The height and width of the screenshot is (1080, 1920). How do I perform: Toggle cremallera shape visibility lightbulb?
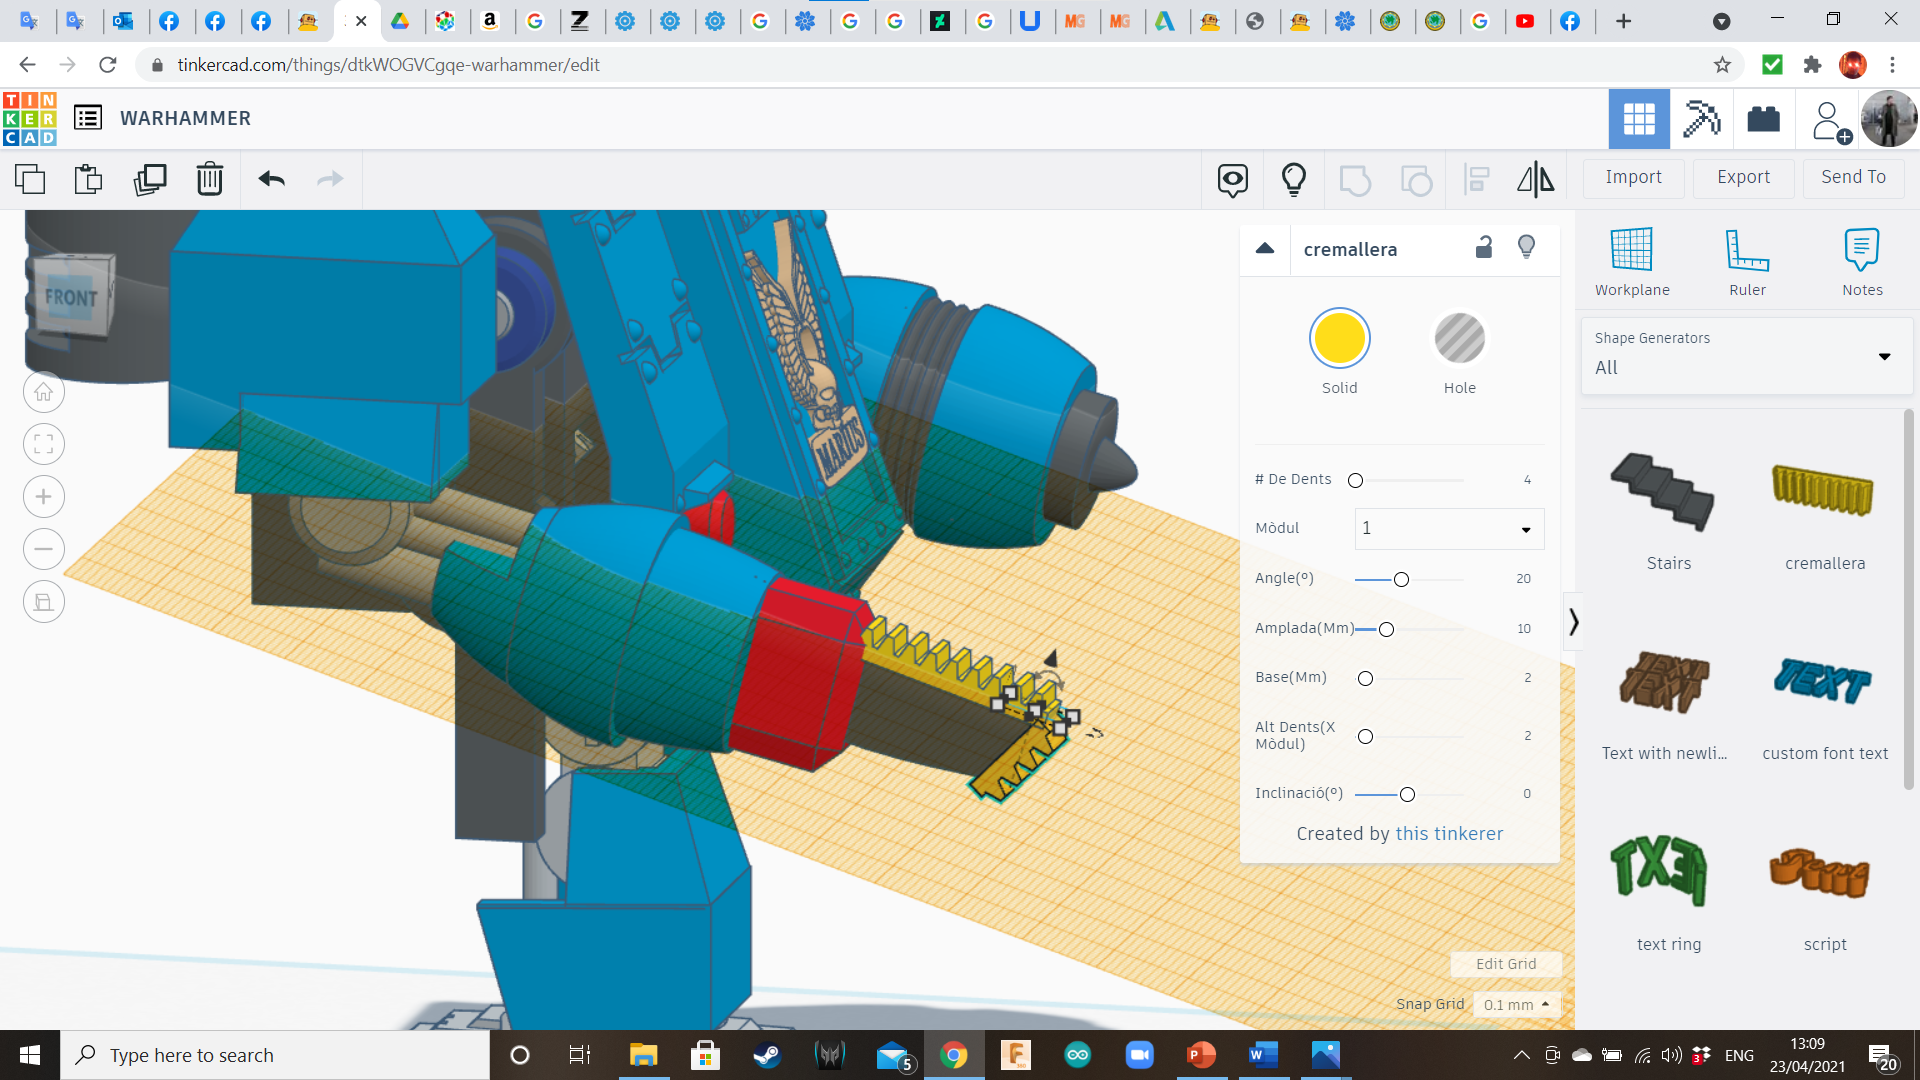tap(1526, 248)
